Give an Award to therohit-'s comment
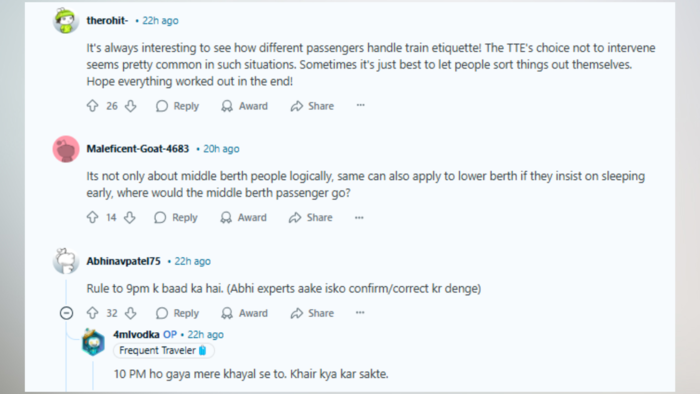Screen dimensions: 700x394 pos(245,106)
